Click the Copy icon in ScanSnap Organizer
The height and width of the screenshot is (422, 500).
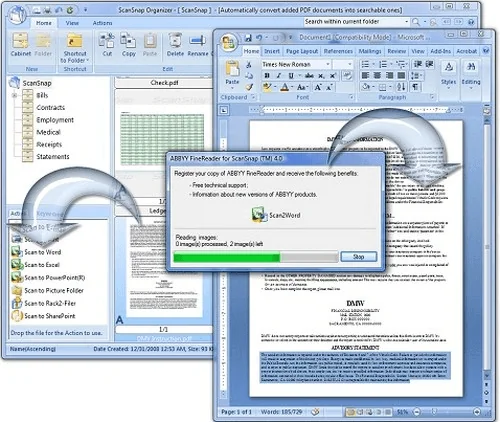[x=128, y=41]
